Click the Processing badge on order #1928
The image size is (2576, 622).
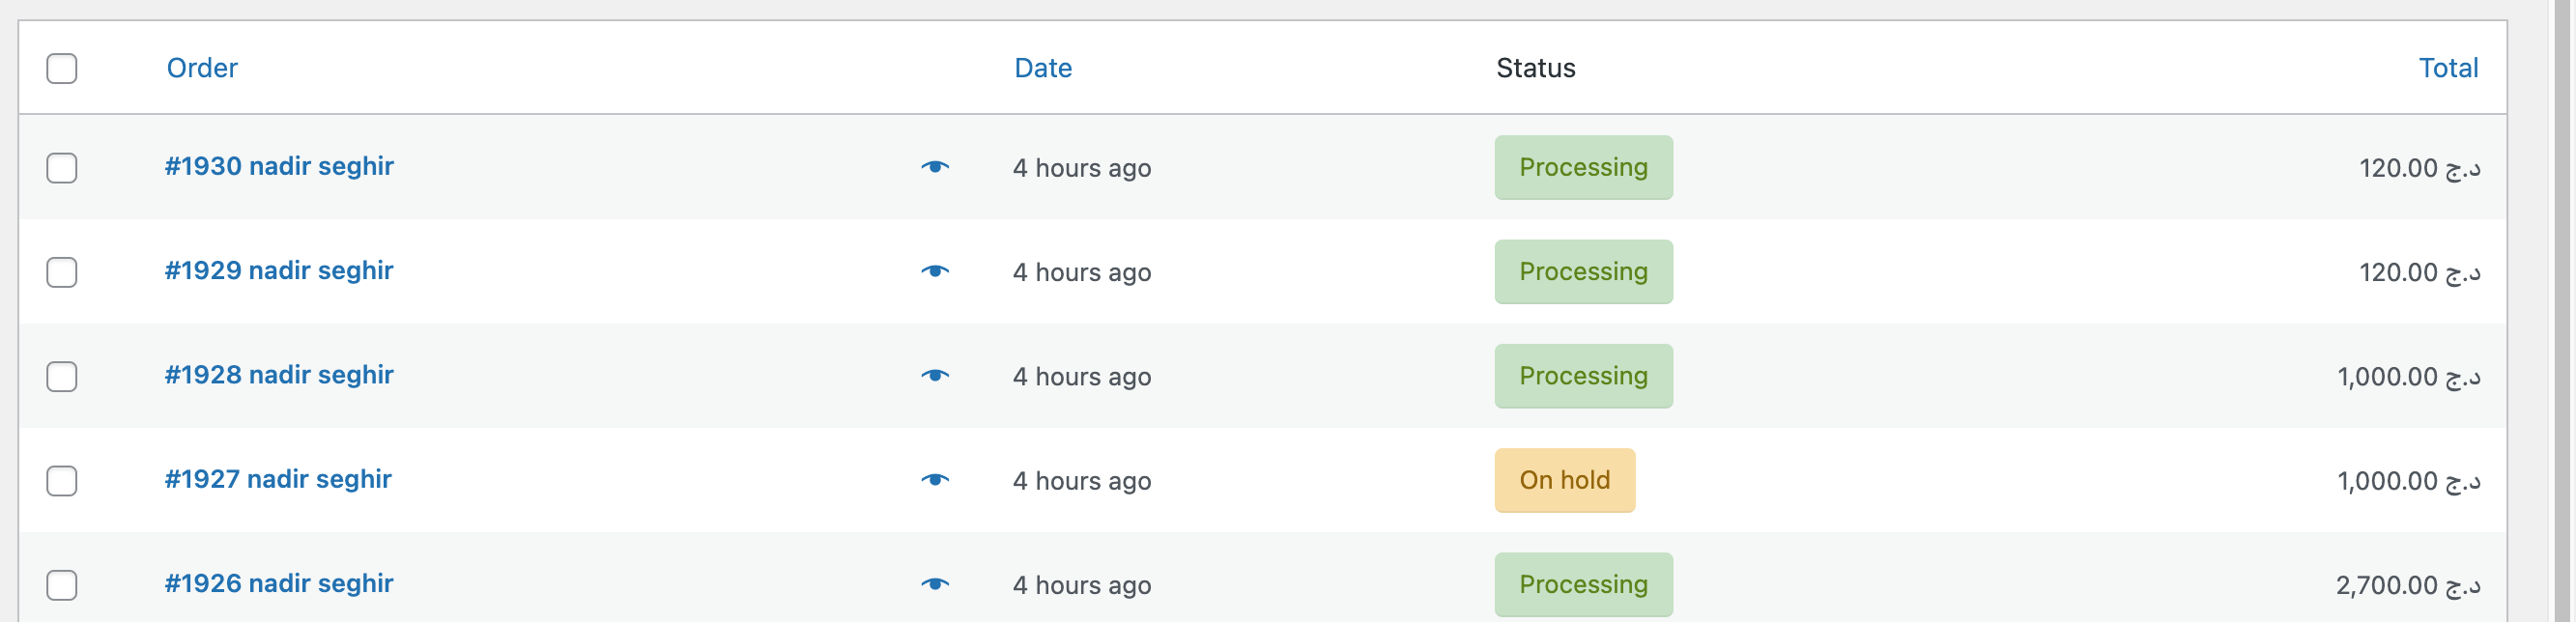1583,375
